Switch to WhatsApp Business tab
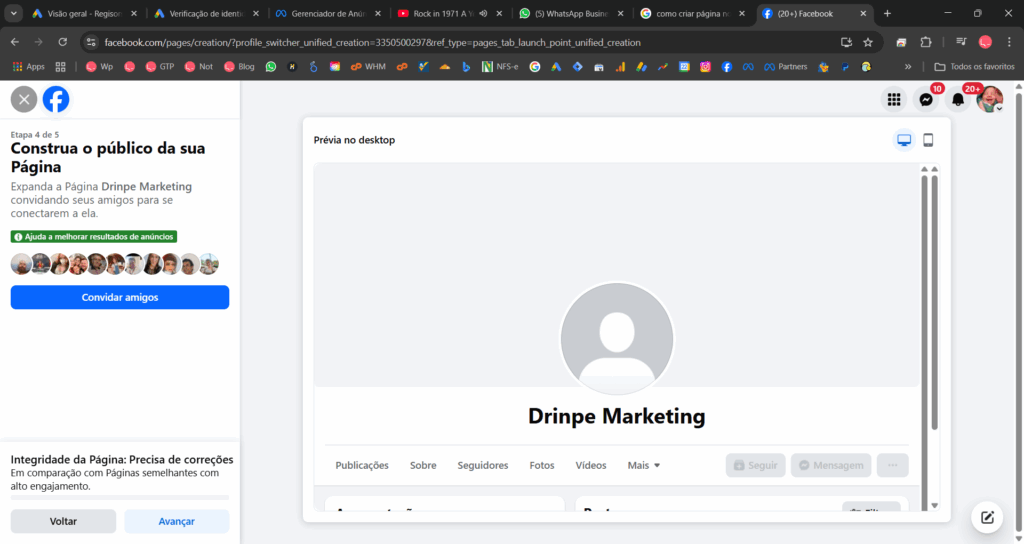 pyautogui.click(x=571, y=13)
